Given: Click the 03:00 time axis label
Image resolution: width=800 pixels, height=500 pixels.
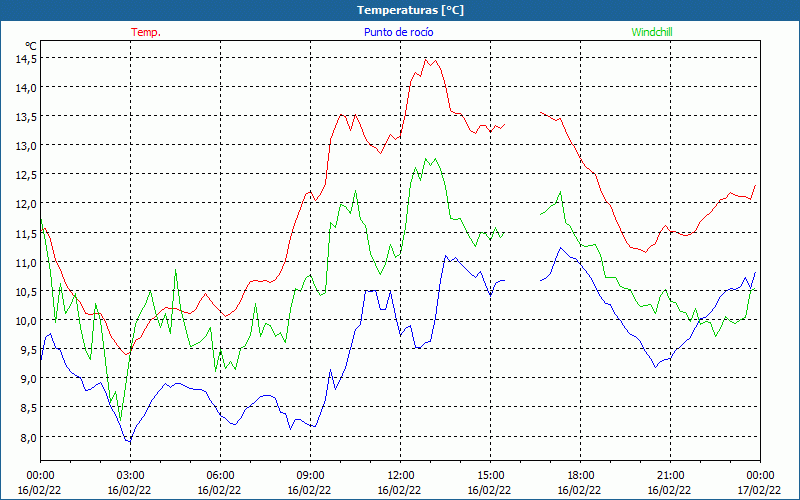Looking at the screenshot, I should 130,476.
